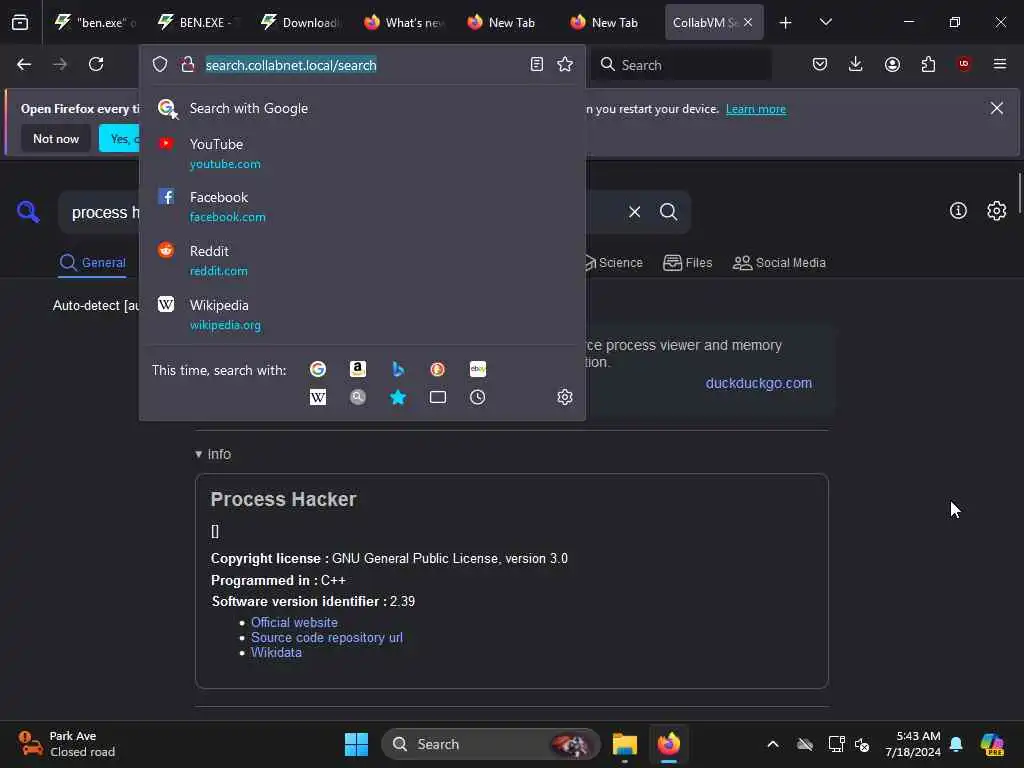Viewport: 1024px width, 768px height.
Task: Open File Explorer from the taskbar
Action: pyautogui.click(x=624, y=744)
